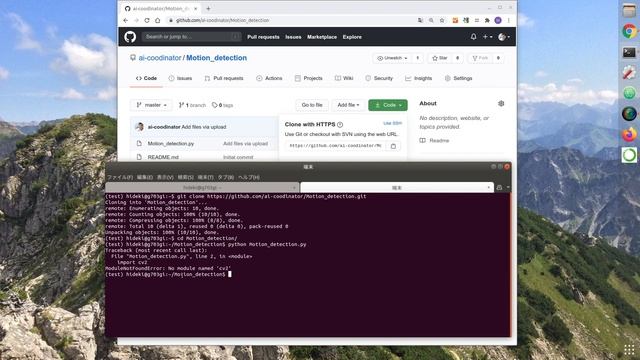Image resolution: width=640 pixels, height=360 pixels.
Task: Open the plus create-new dropdown in GitHub
Action: (x=487, y=37)
